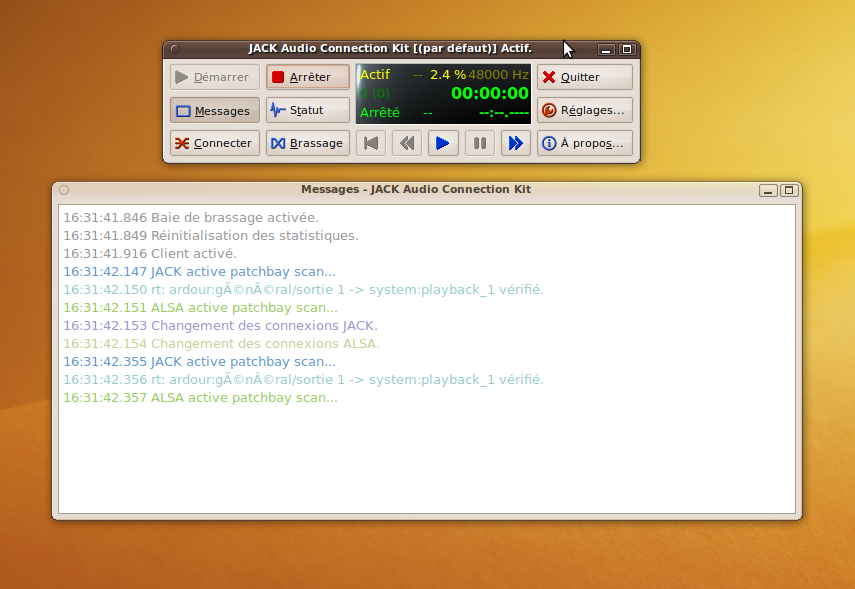This screenshot has width=855, height=589.
Task: Open the Statut status window
Action: click(x=308, y=110)
